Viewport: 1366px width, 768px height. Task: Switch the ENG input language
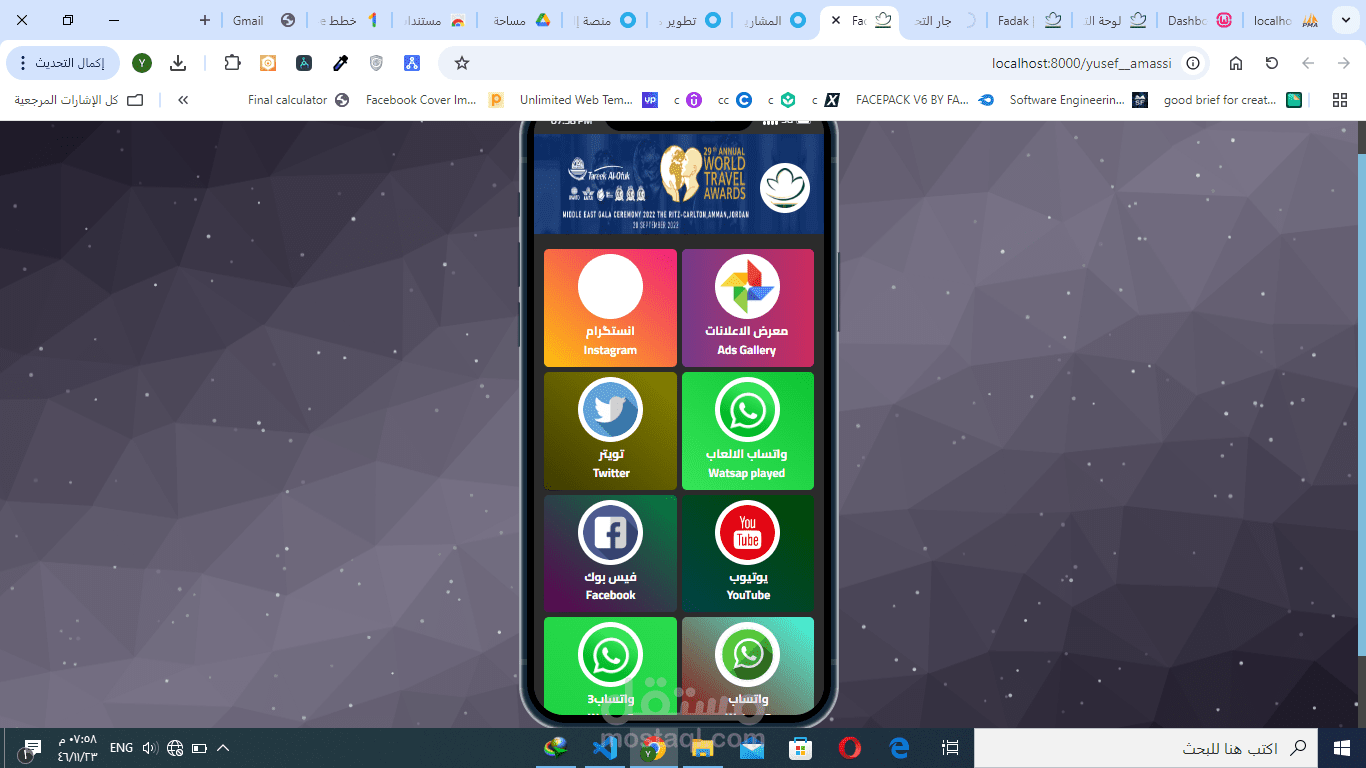click(121, 748)
